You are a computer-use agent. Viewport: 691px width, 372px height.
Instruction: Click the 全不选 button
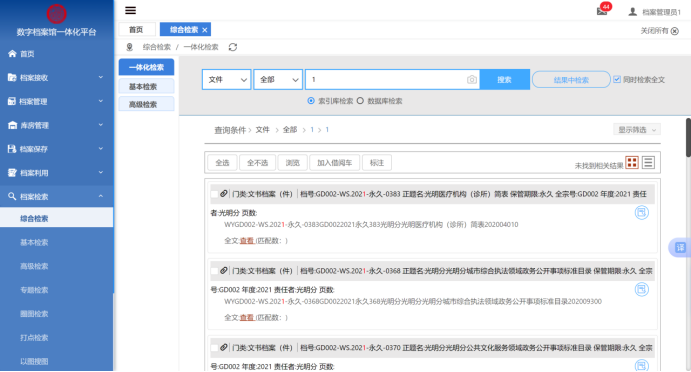click(x=257, y=163)
